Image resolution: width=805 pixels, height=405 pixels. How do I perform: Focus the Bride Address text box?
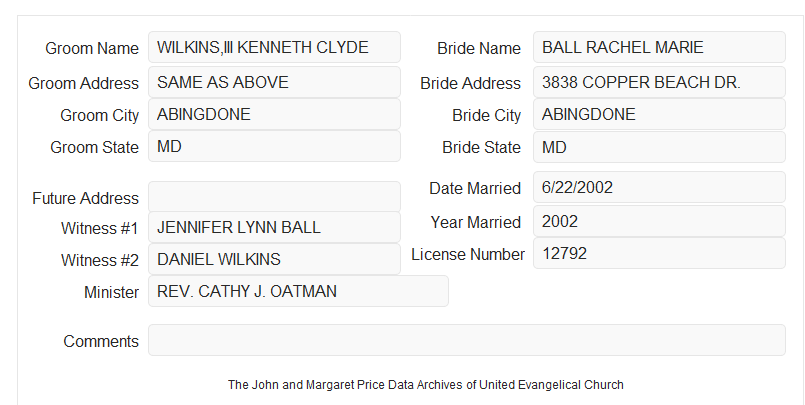[x=659, y=82]
